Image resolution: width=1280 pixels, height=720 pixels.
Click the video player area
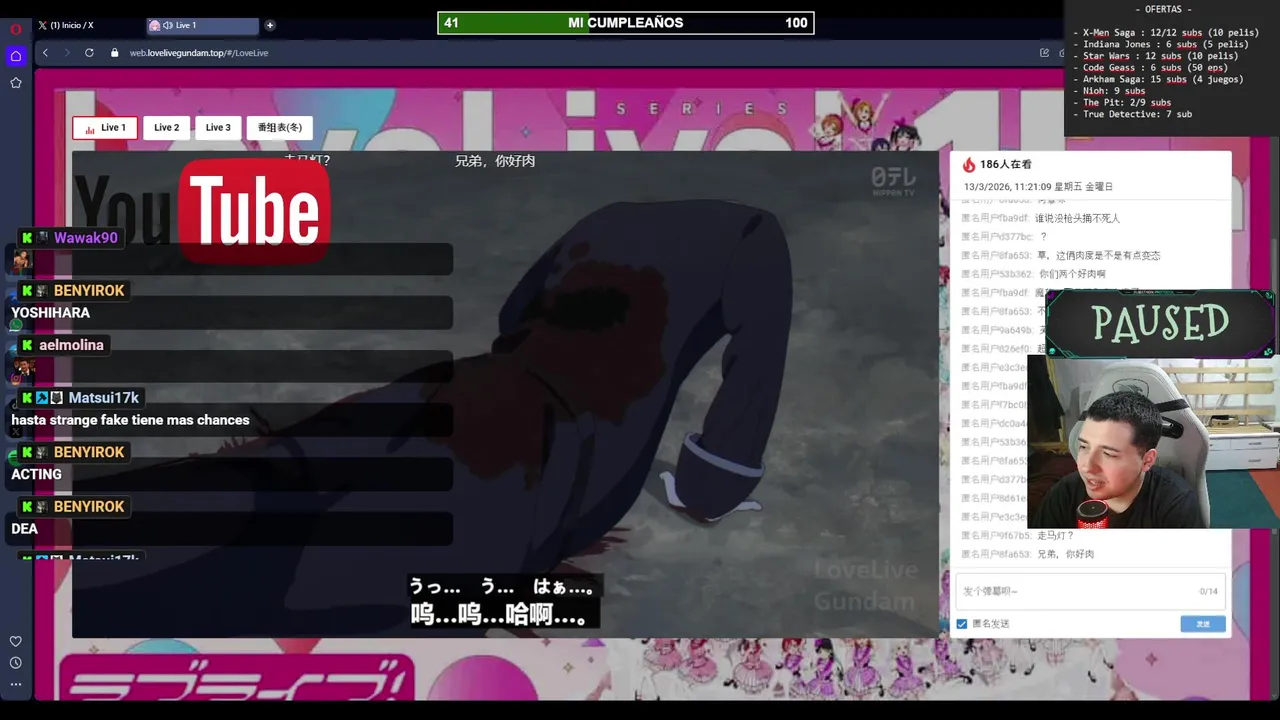point(505,395)
